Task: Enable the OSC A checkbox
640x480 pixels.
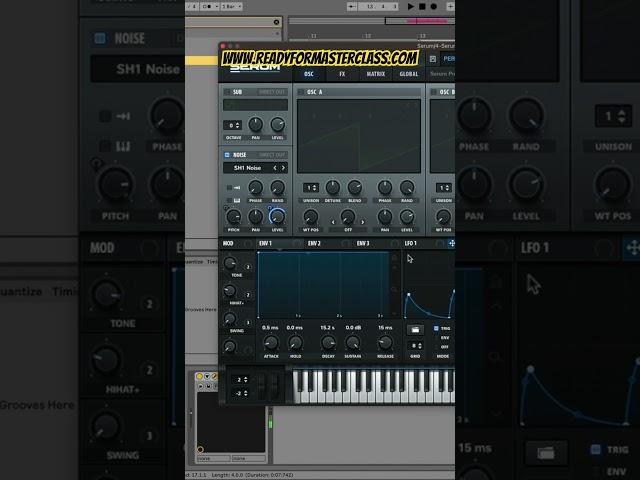Action: (301, 92)
